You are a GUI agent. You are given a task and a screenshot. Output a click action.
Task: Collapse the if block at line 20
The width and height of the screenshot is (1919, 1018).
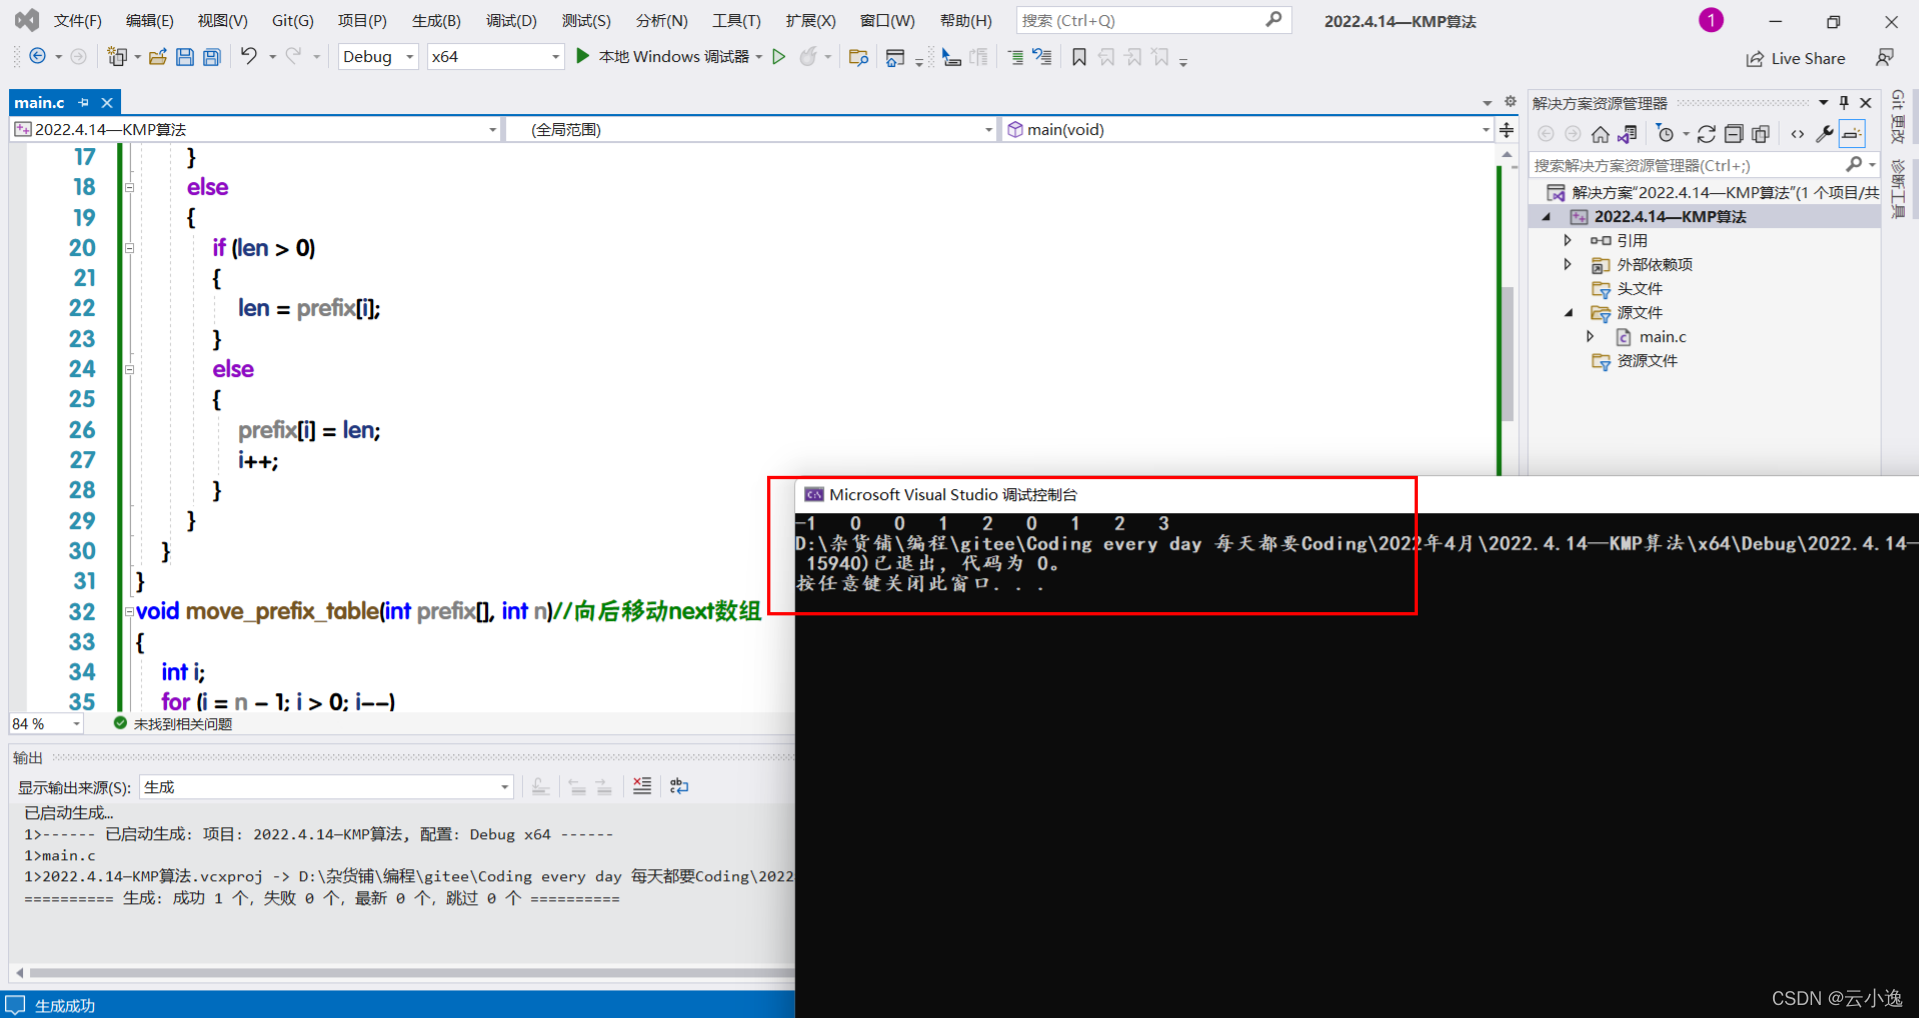(x=129, y=248)
